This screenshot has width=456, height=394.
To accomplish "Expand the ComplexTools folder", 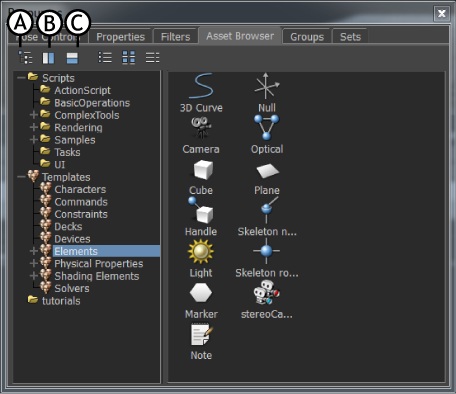I will [34, 115].
